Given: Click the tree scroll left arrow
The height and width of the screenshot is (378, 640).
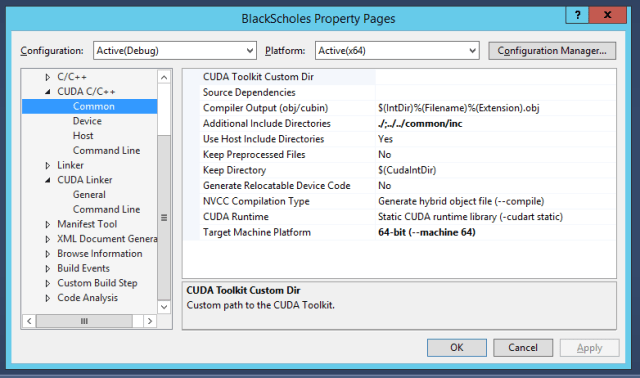Looking at the screenshot, I should (29, 321).
